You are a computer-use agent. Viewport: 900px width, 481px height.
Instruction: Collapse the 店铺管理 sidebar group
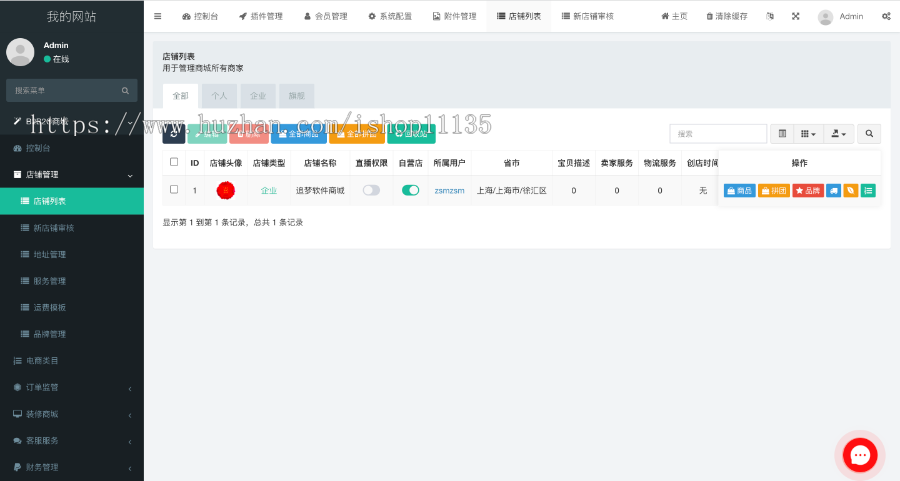click(x=72, y=174)
